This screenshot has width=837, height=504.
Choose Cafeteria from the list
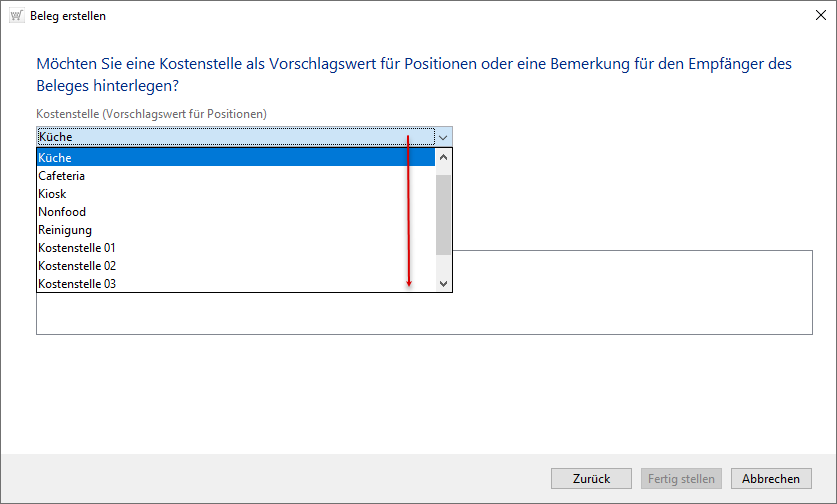pos(235,176)
